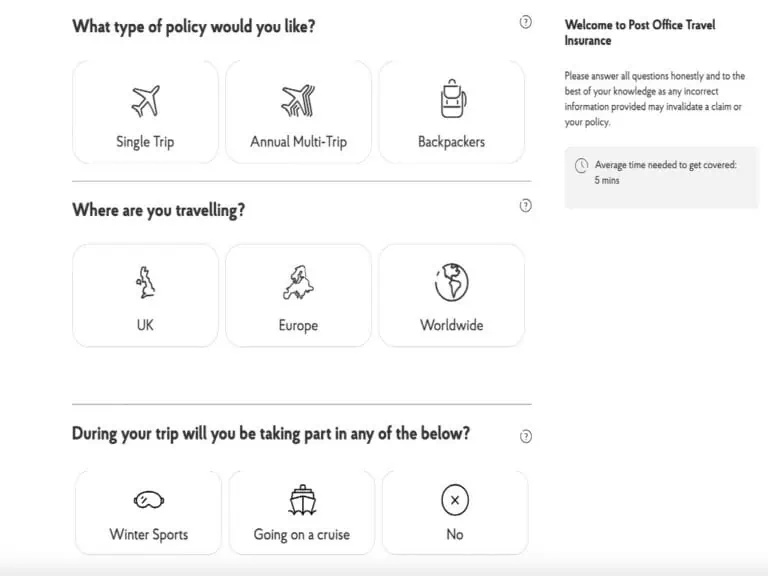The height and width of the screenshot is (576, 768).
Task: Click the clock icon beside average time
Action: (581, 166)
